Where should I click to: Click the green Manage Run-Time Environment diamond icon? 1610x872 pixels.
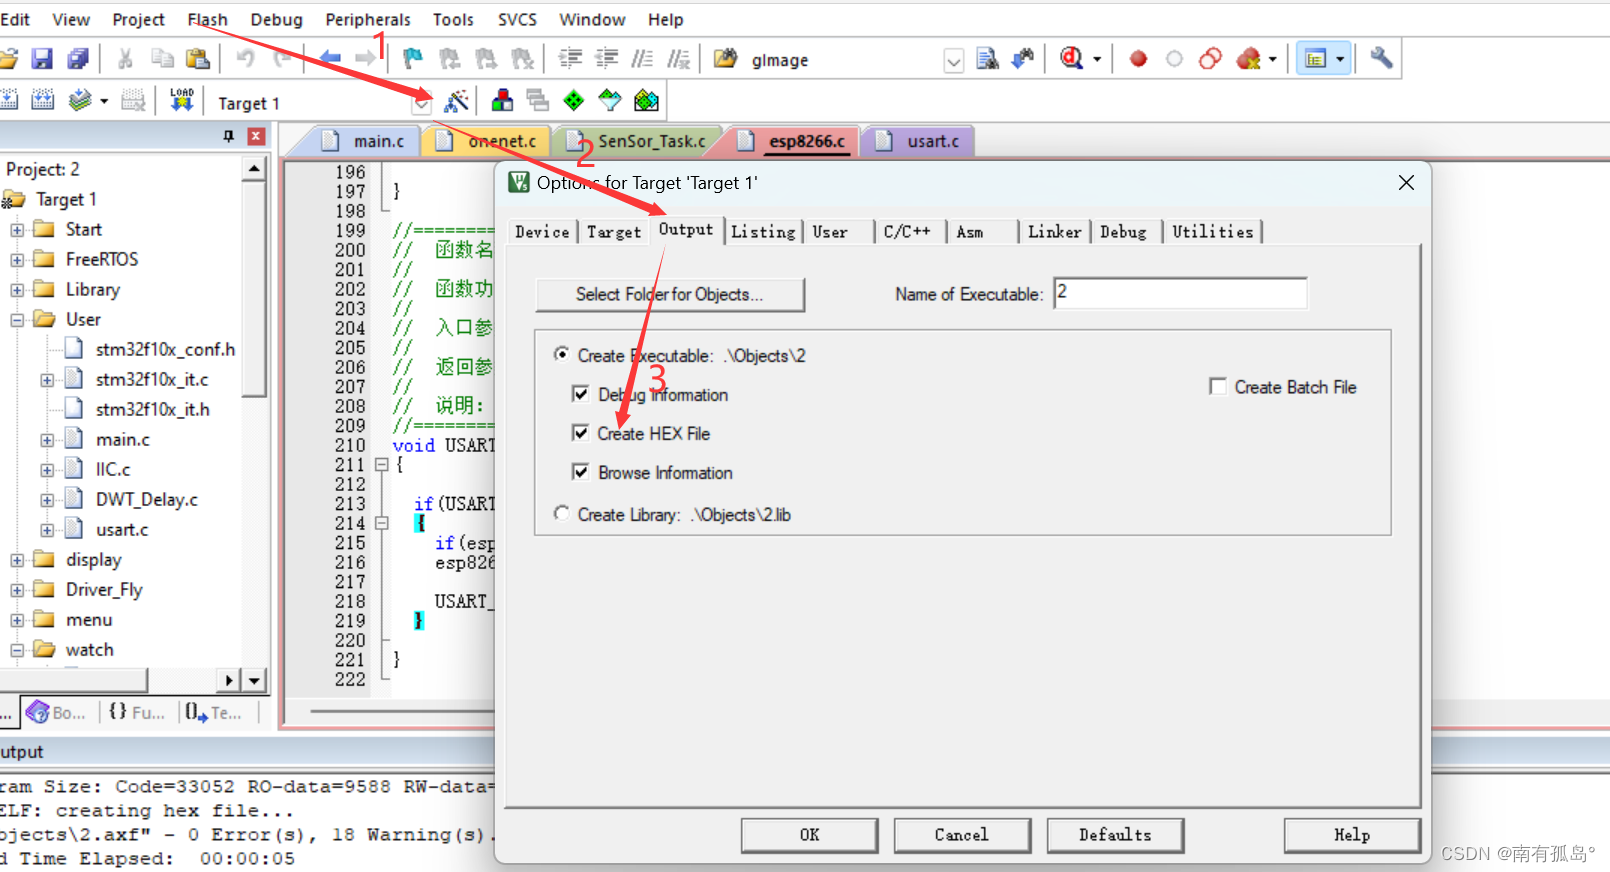click(574, 100)
